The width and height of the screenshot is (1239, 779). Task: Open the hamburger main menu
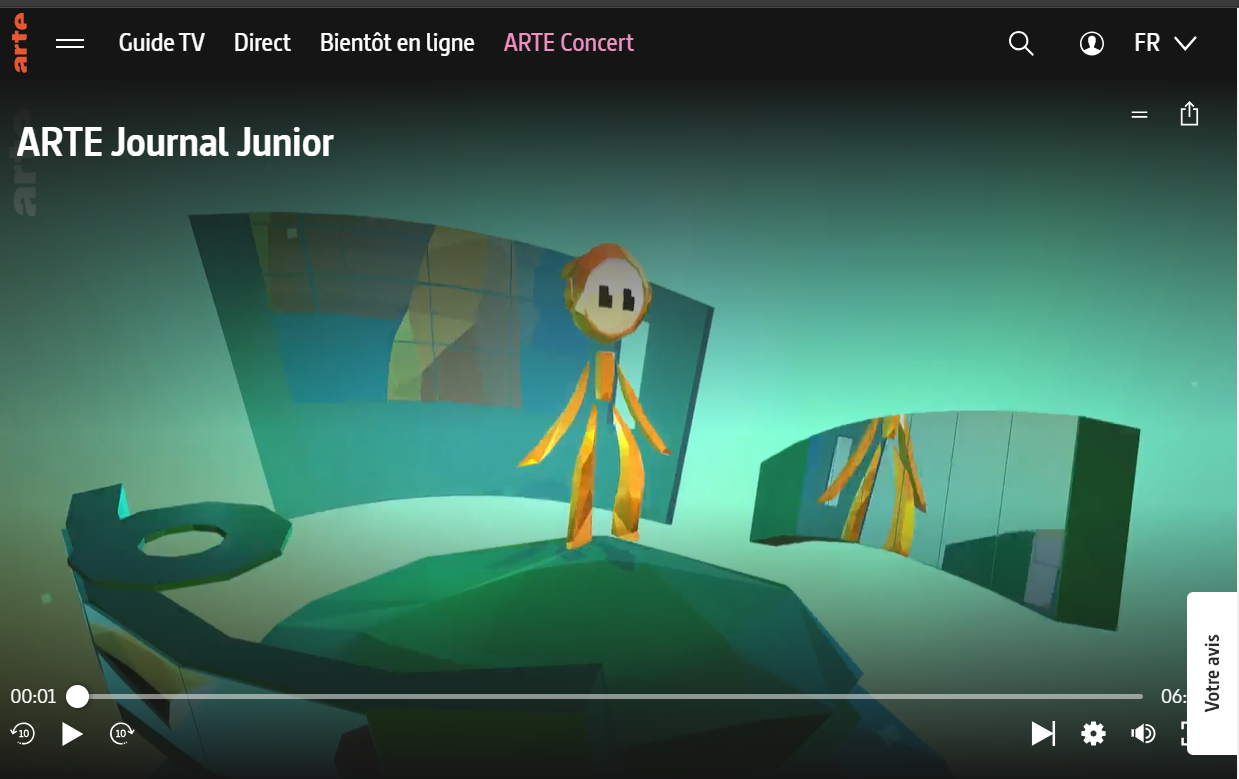70,43
